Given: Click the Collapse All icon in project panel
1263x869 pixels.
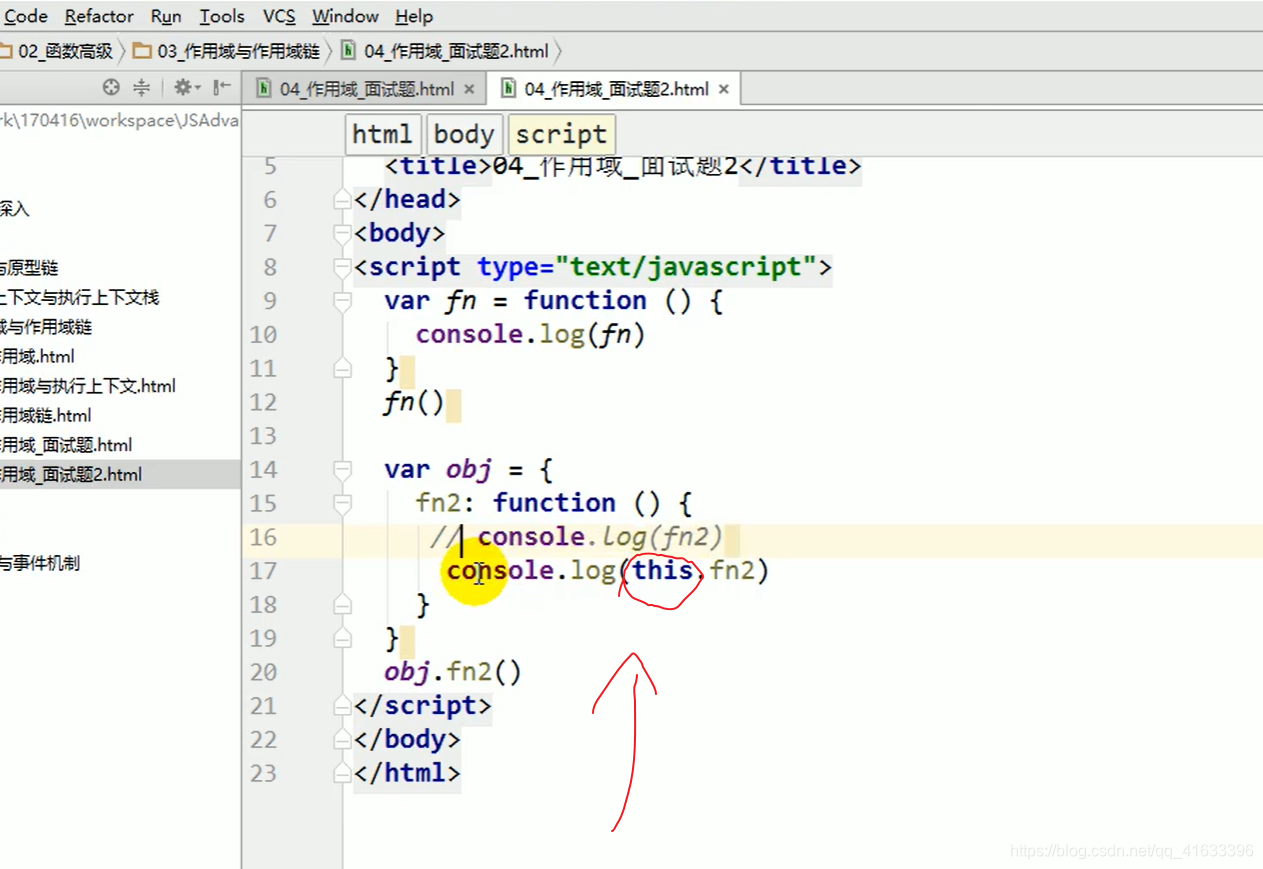Looking at the screenshot, I should [x=142, y=88].
